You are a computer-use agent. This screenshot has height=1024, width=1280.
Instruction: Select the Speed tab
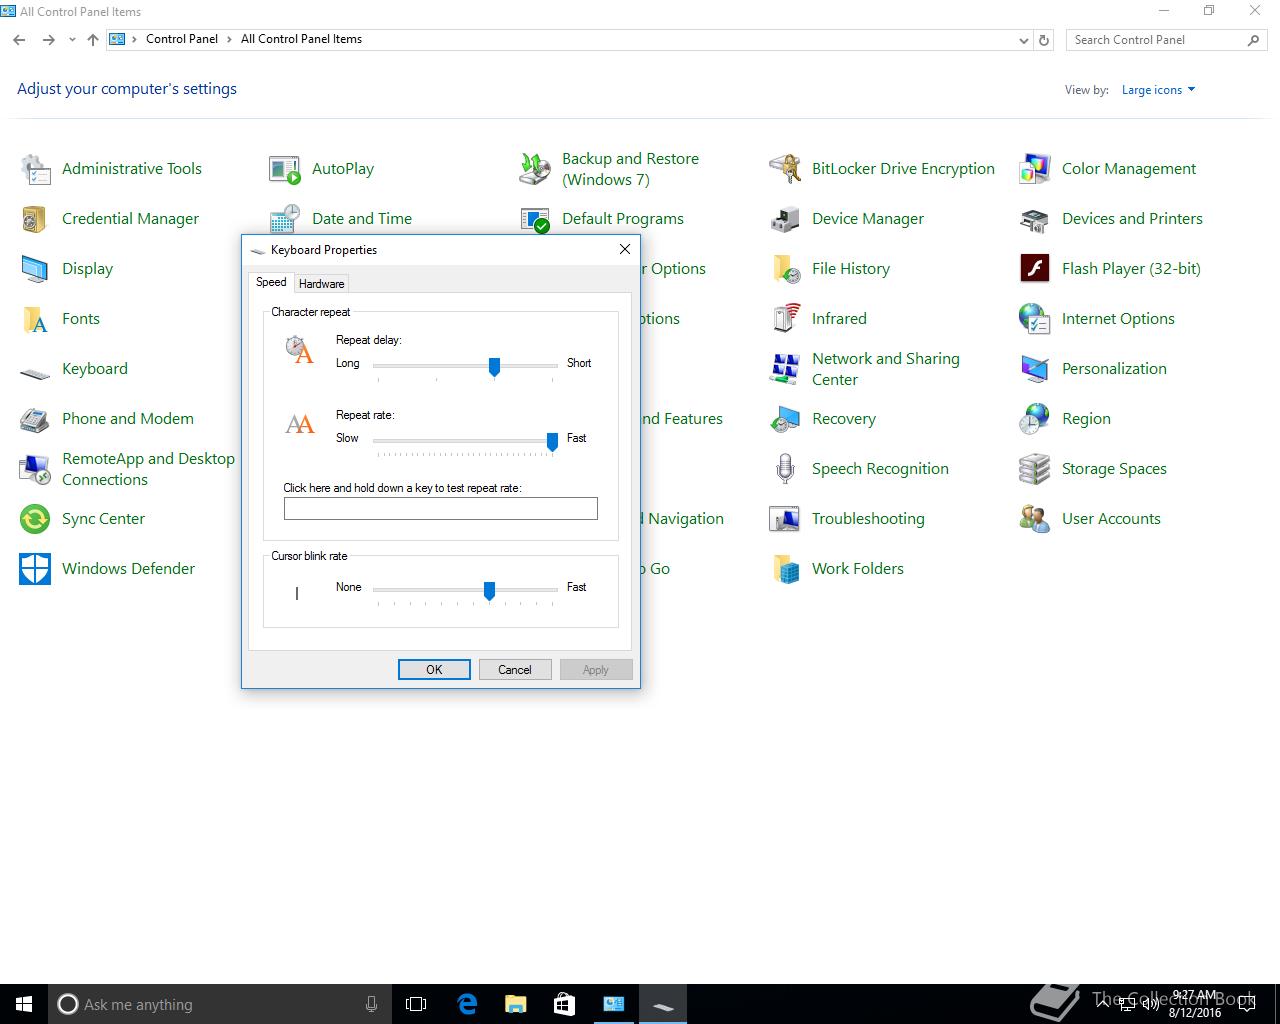[x=271, y=283]
